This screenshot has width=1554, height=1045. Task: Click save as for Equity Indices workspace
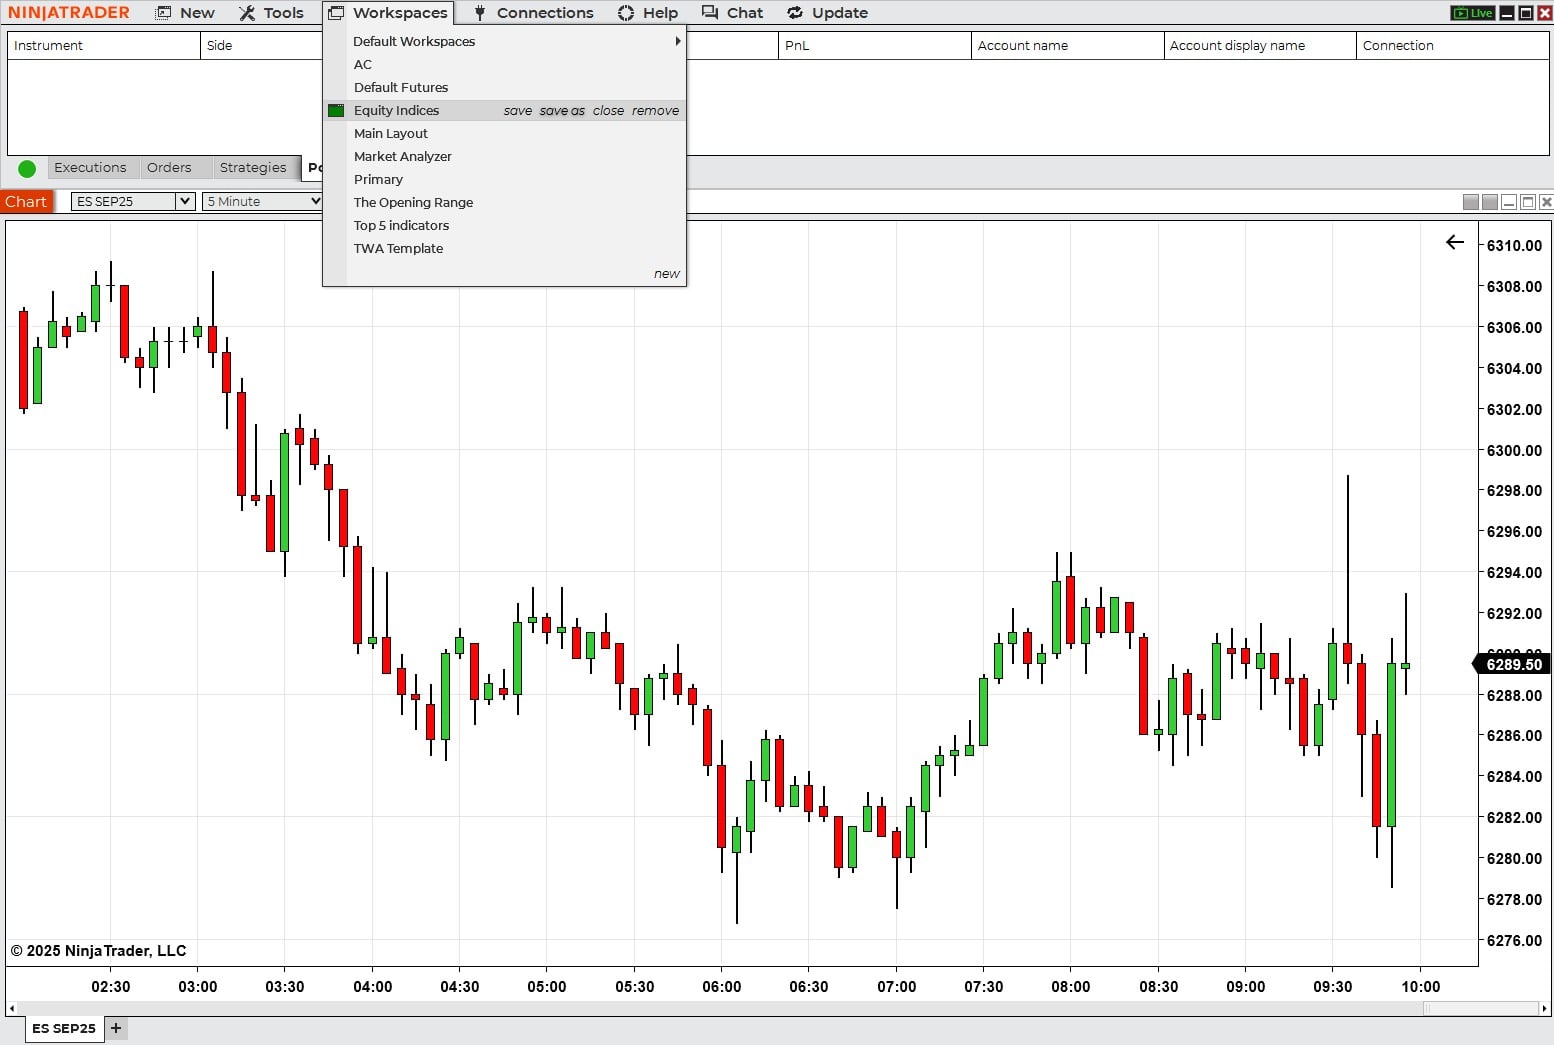(562, 111)
